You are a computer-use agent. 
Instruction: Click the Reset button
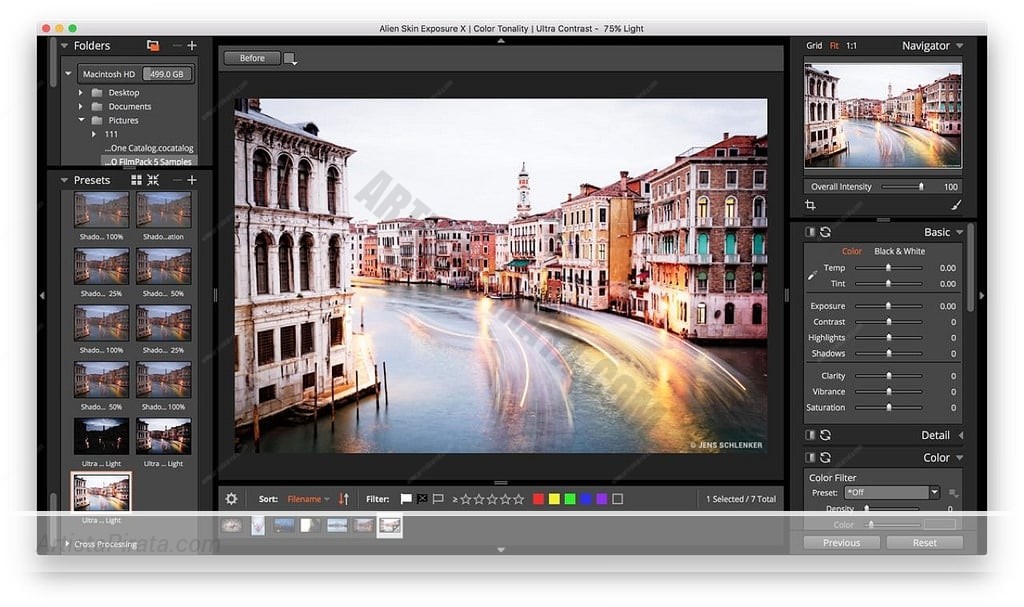[925, 542]
